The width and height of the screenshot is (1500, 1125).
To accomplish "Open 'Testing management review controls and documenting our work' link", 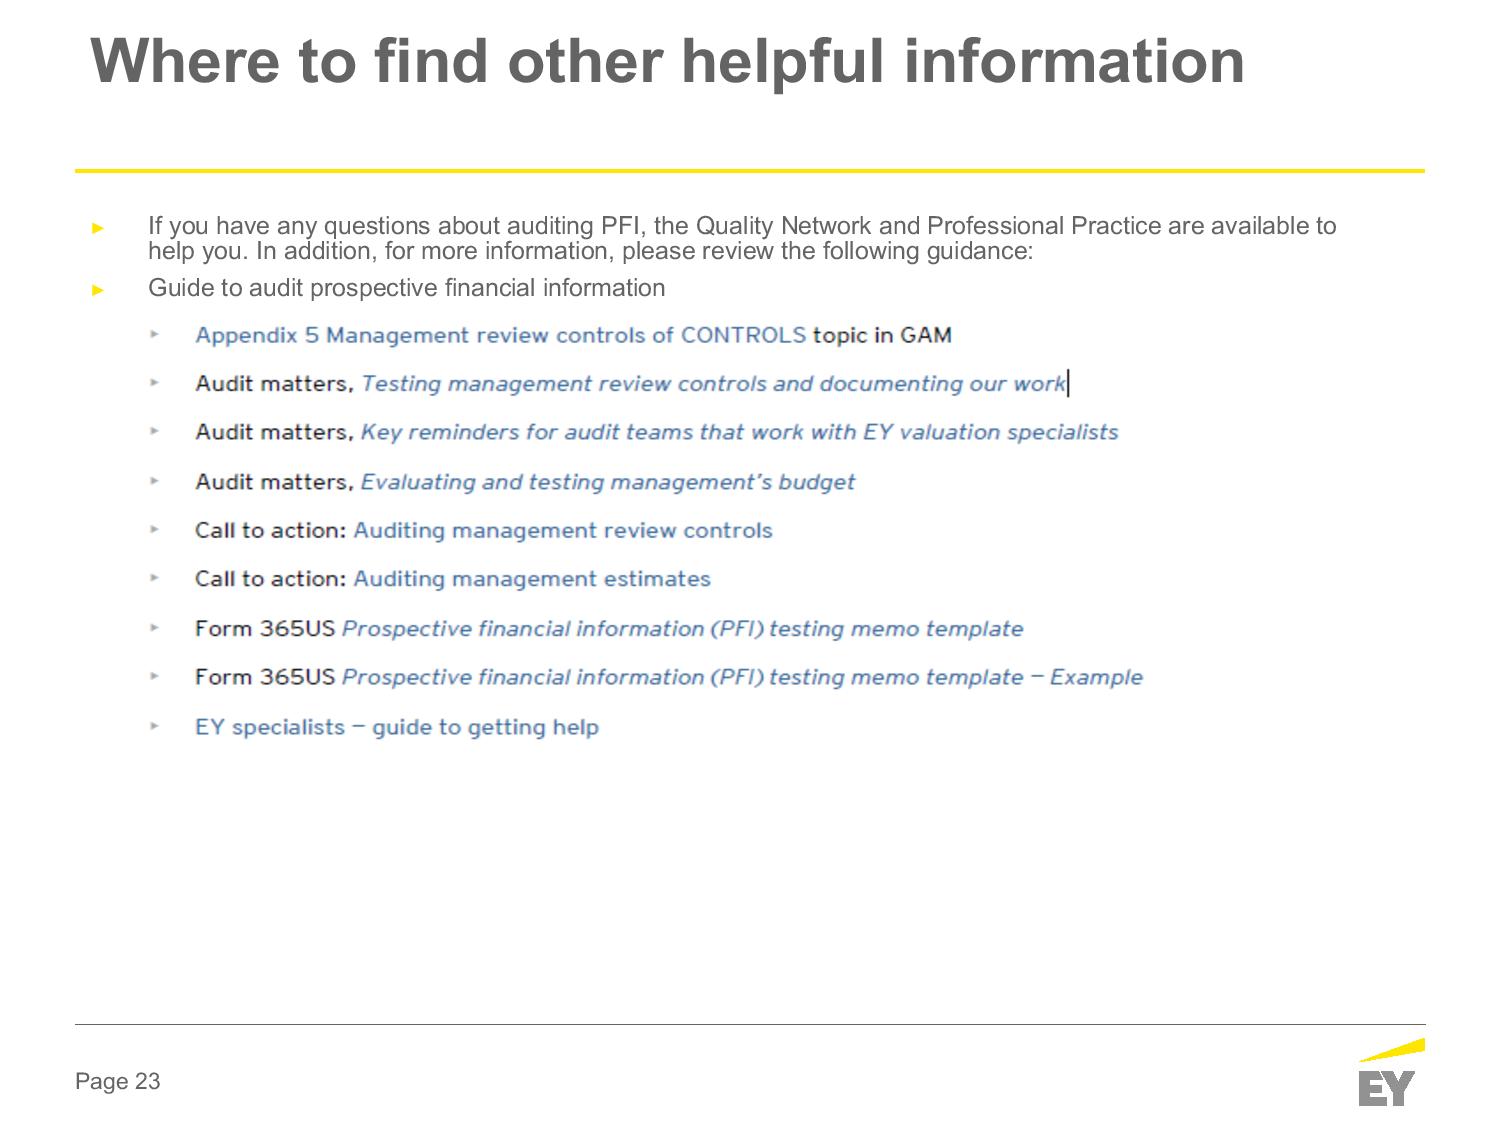I will [713, 384].
